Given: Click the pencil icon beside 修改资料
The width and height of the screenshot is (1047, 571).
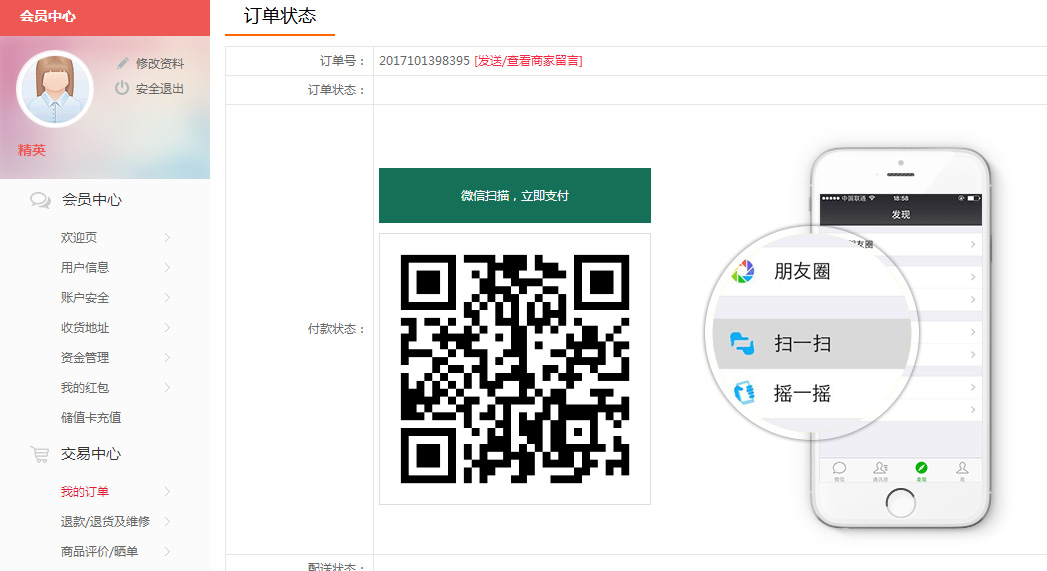Looking at the screenshot, I should point(123,63).
